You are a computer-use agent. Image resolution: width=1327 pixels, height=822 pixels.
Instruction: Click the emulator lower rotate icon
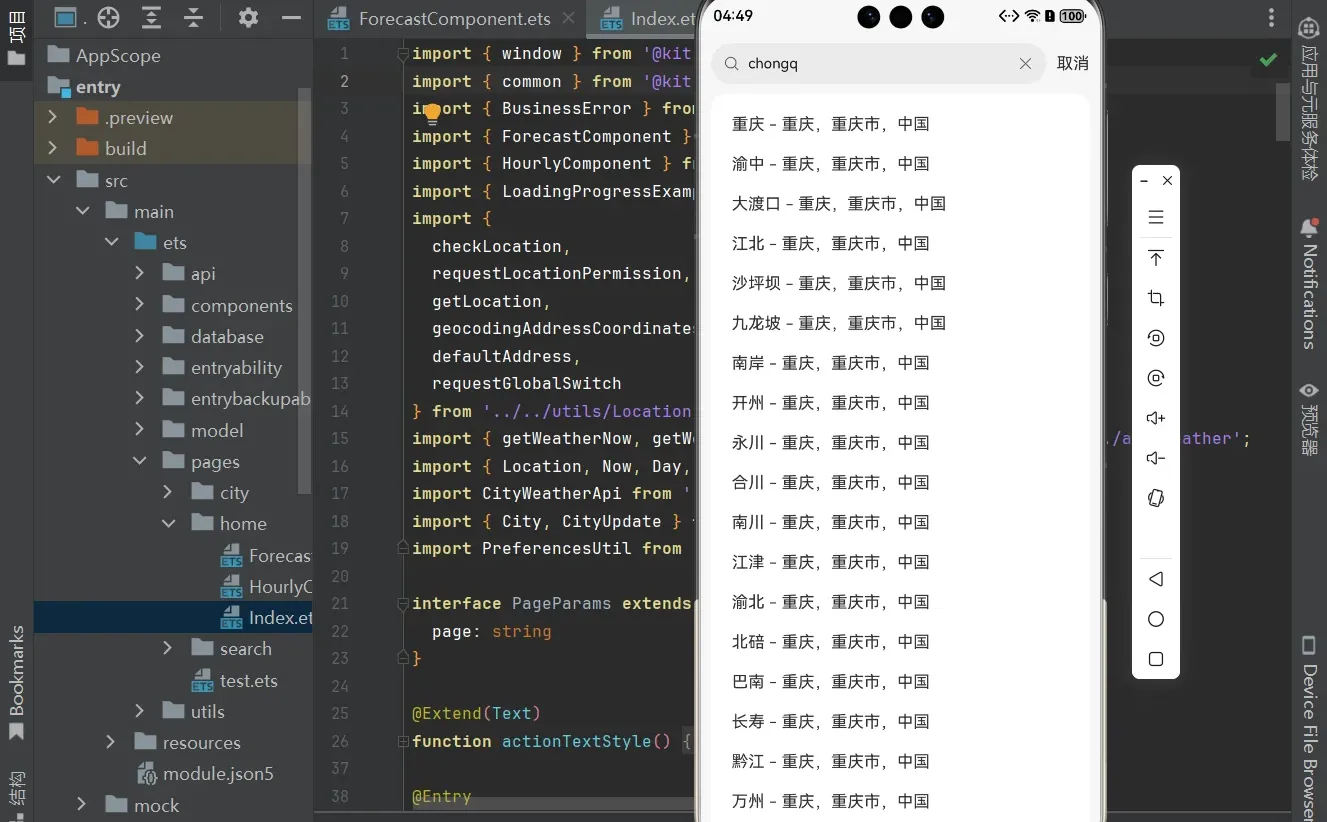tap(1156, 378)
